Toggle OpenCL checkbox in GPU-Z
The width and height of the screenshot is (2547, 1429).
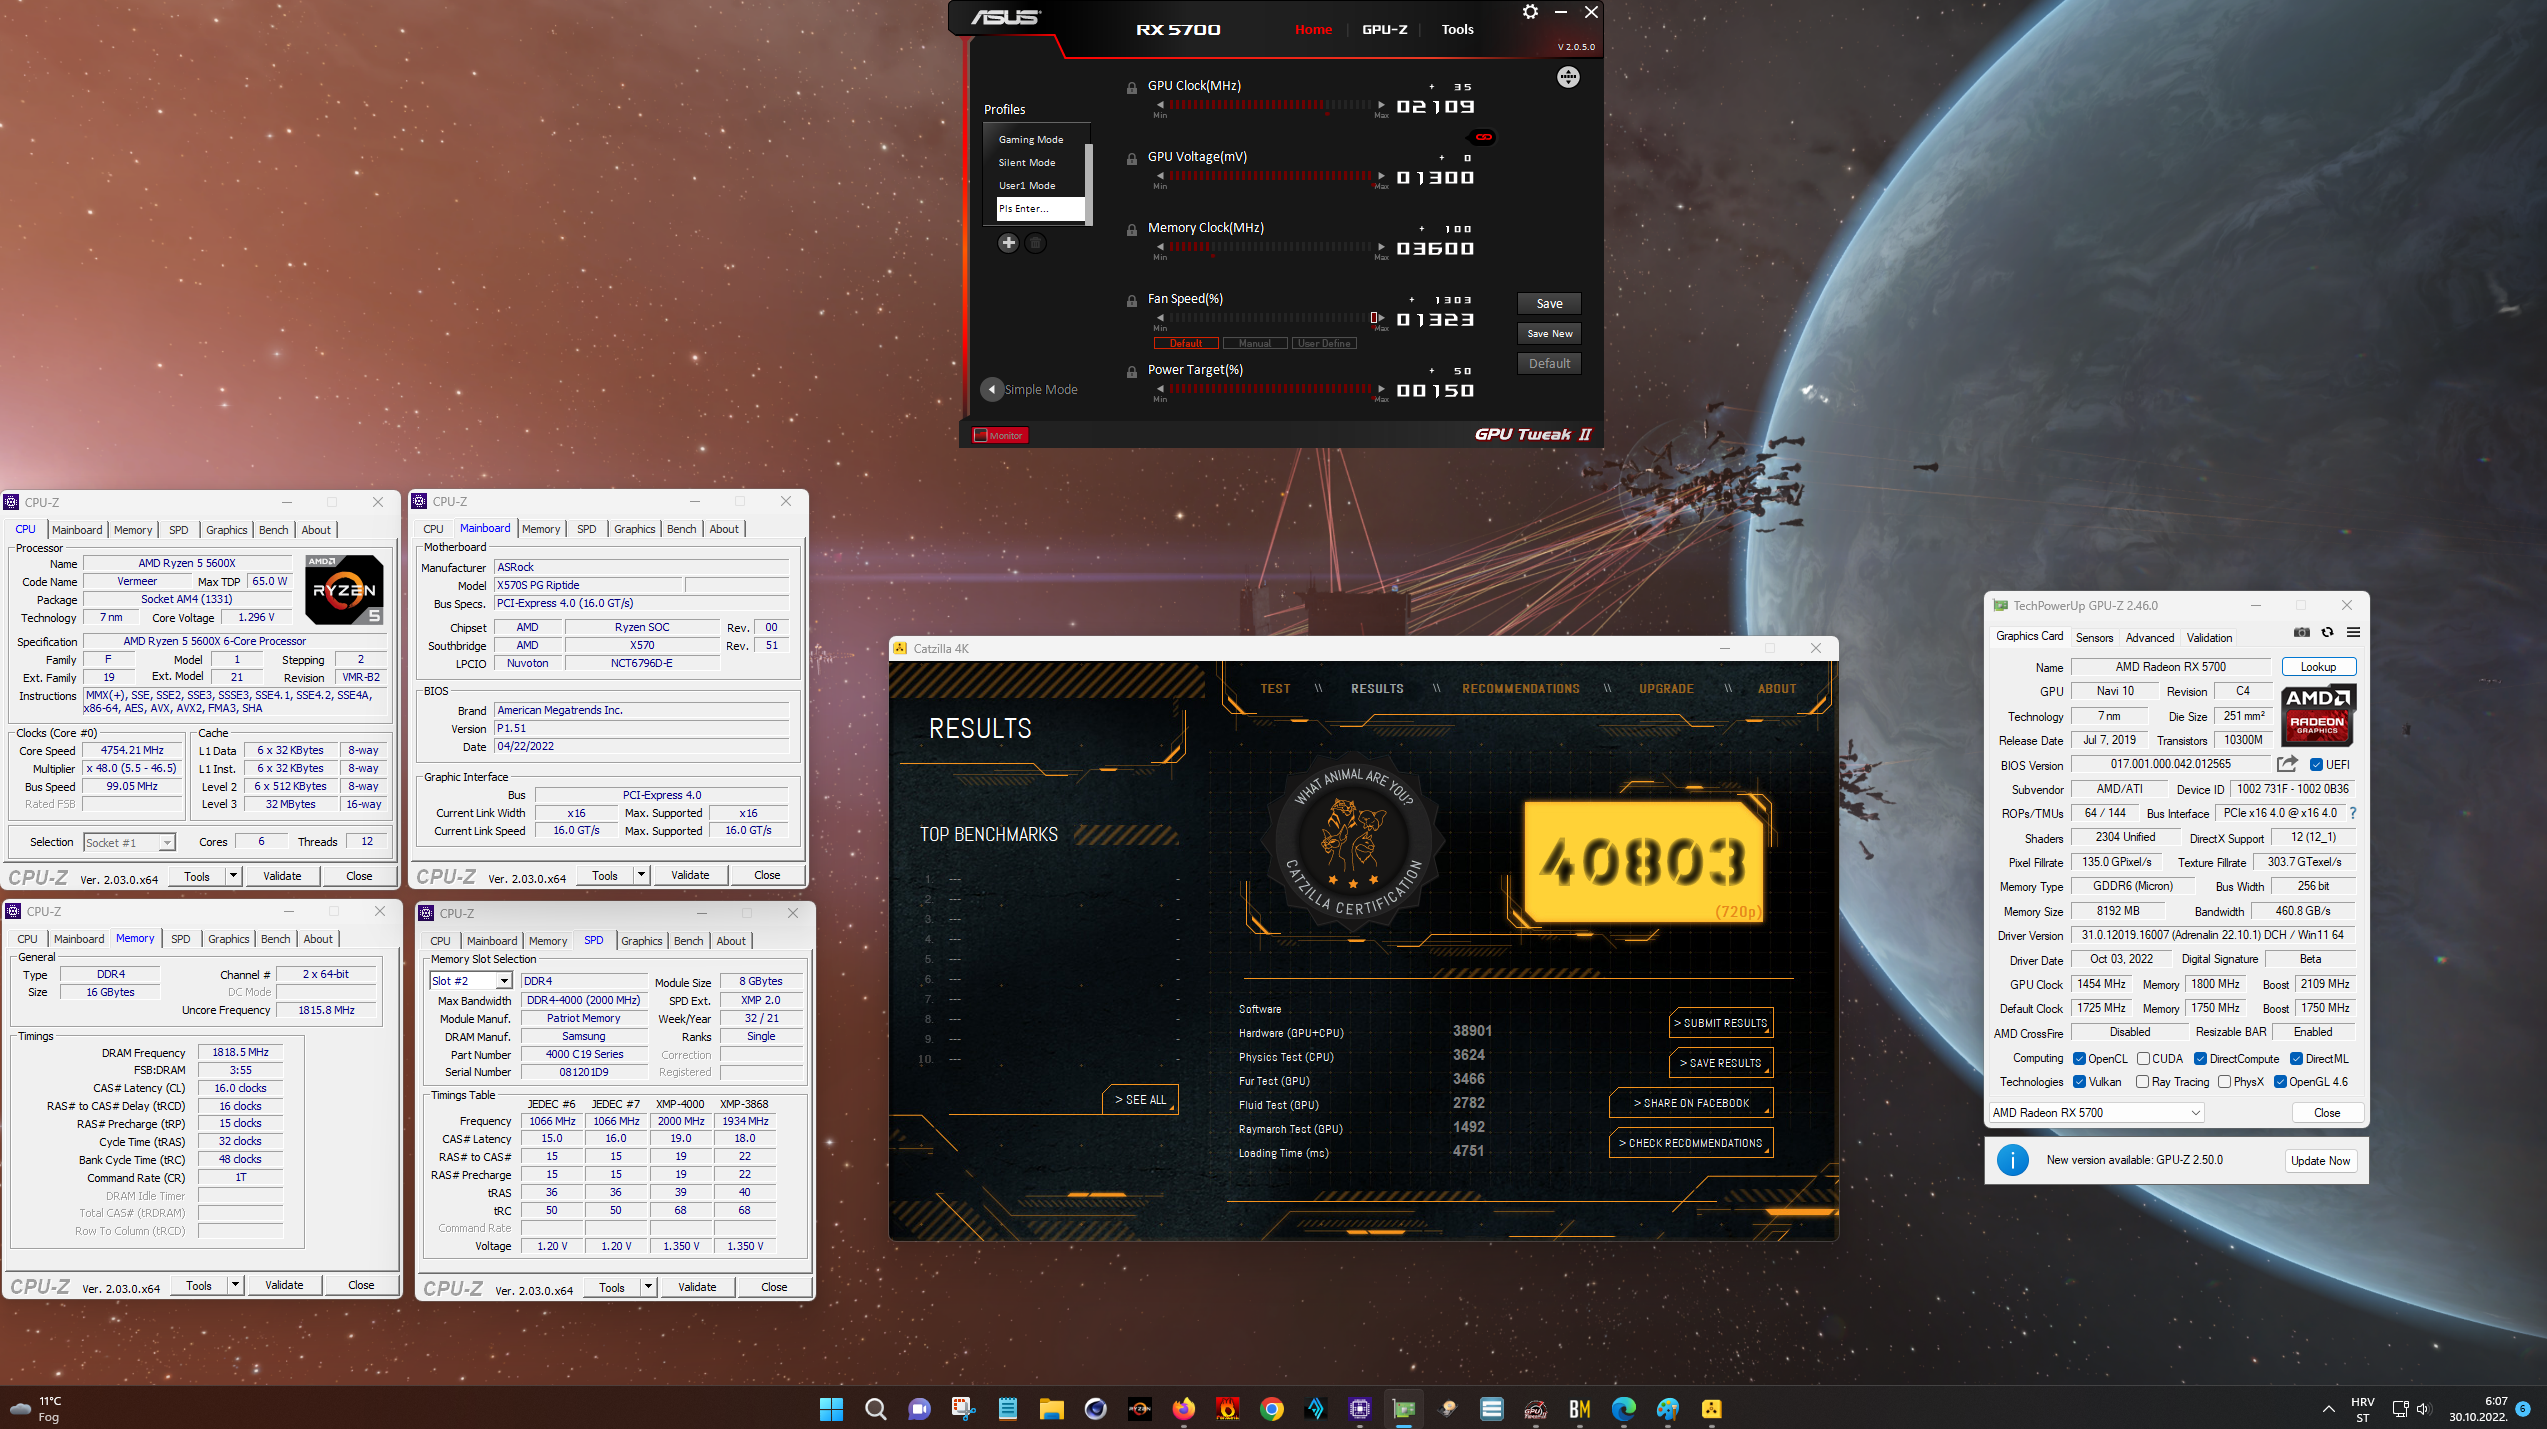[x=2080, y=1059]
